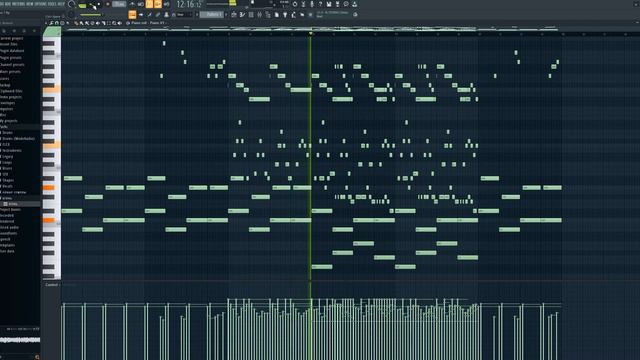Open the Channel rack icon
This screenshot has height=360, width=640.
coord(251,14)
